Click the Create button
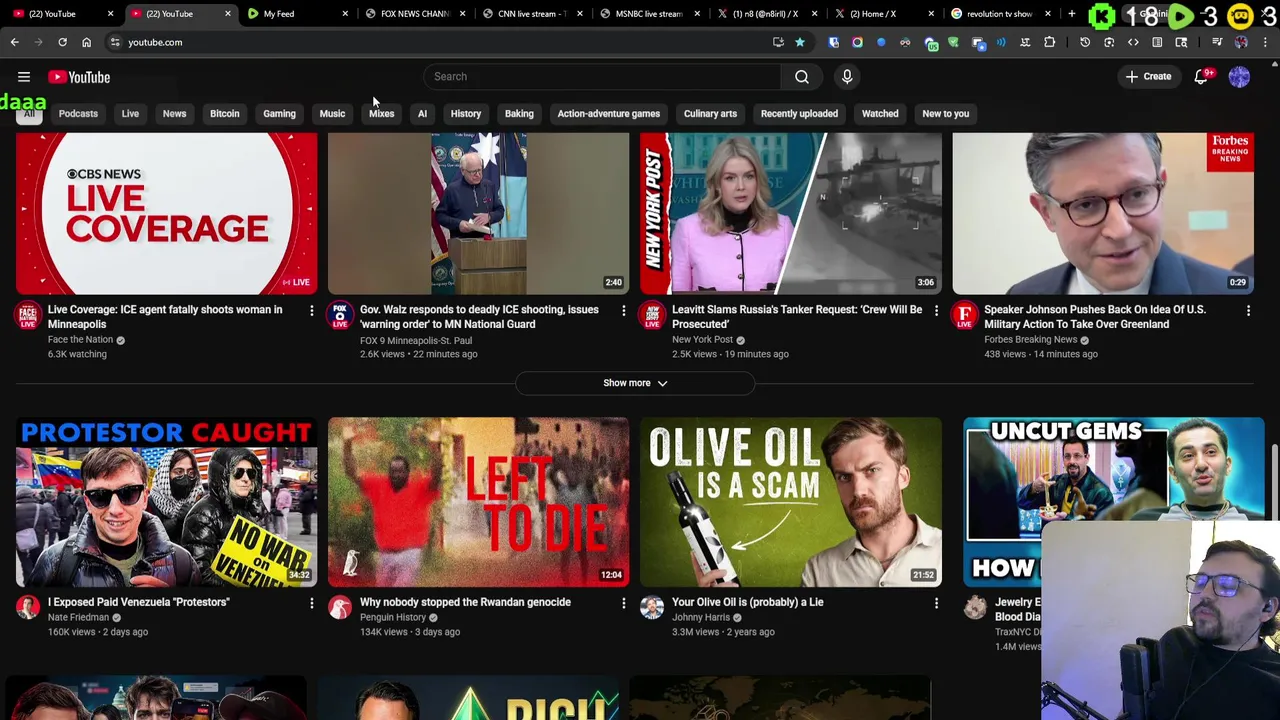This screenshot has width=1280, height=720. coord(1148,77)
